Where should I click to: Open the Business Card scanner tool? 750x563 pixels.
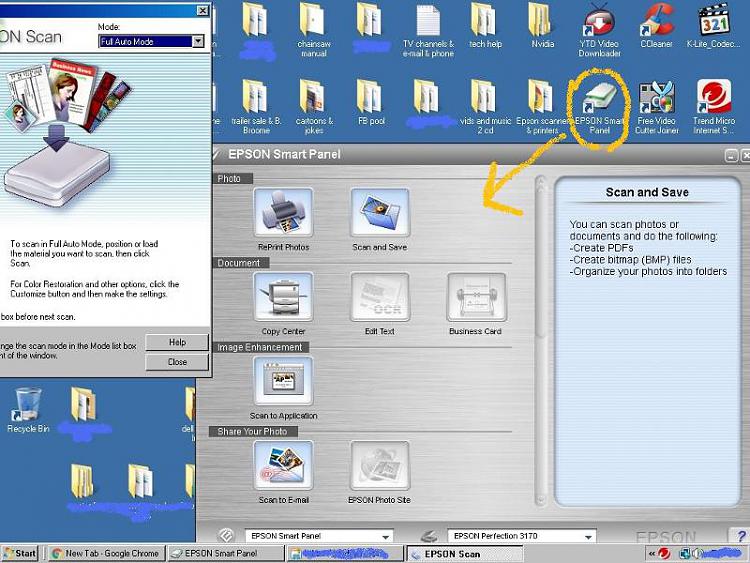[x=476, y=297]
